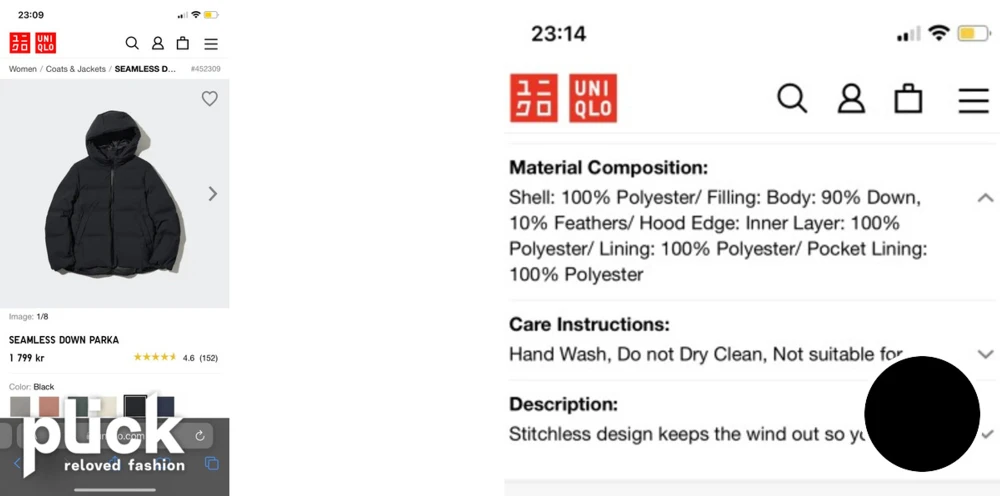Show next parka image with right arrow
This screenshot has height=496, width=1000.
(212, 194)
